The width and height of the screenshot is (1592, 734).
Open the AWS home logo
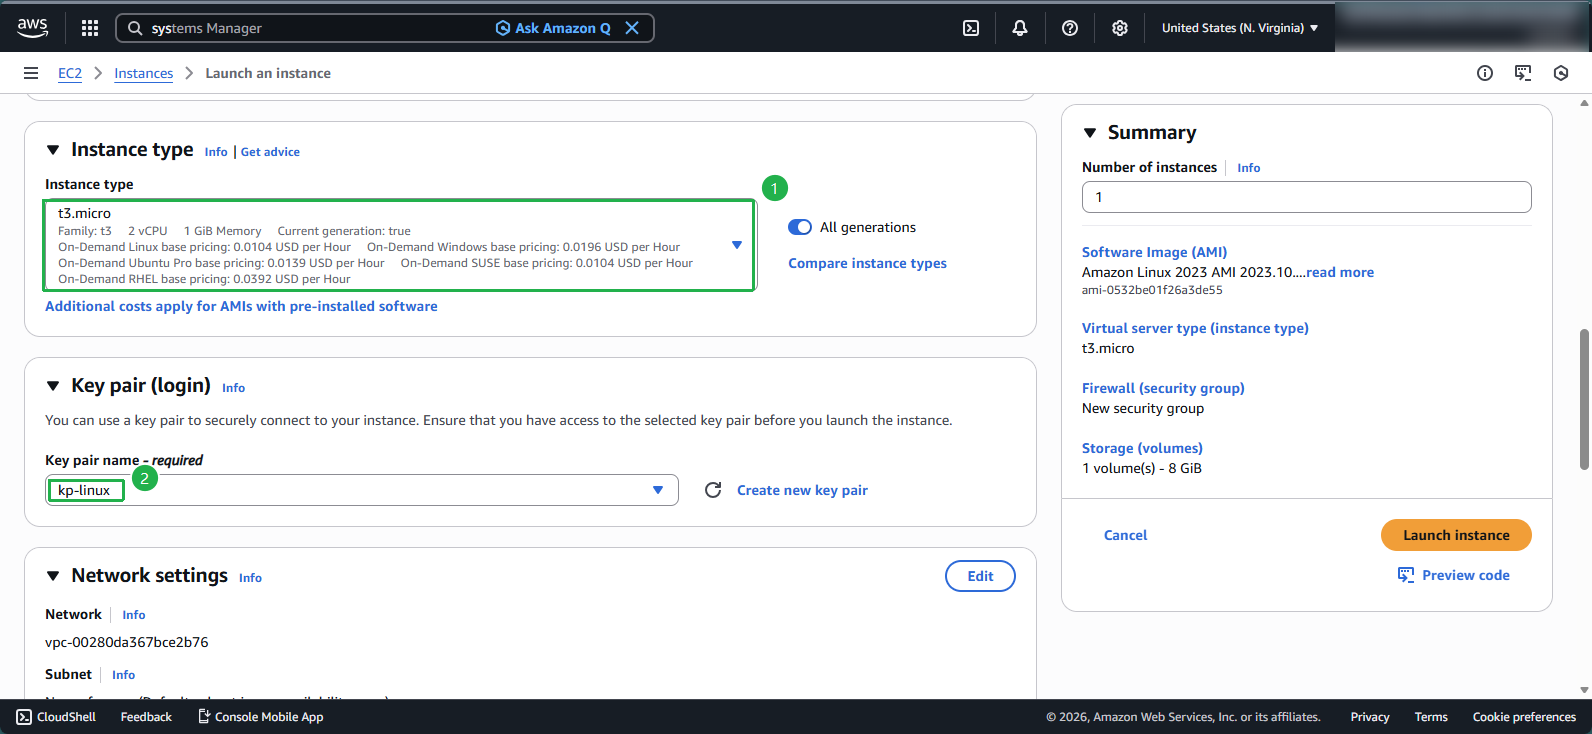pyautogui.click(x=33, y=28)
